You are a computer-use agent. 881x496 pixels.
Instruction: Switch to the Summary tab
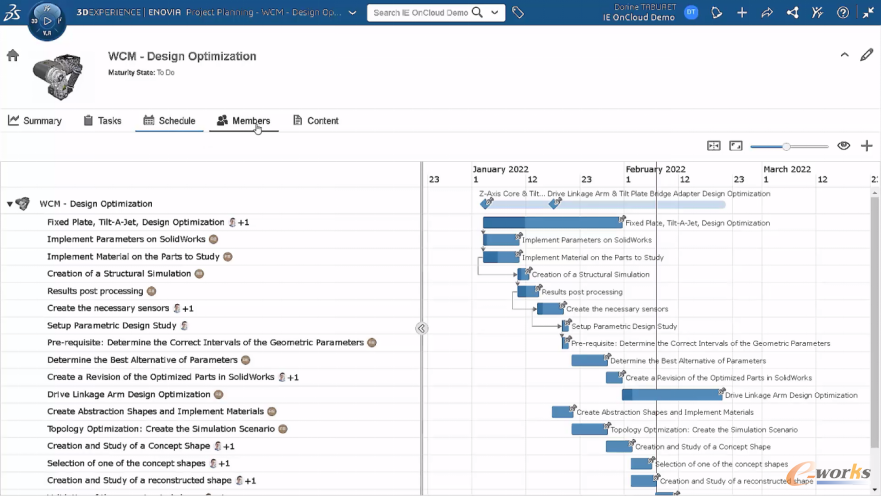35,121
